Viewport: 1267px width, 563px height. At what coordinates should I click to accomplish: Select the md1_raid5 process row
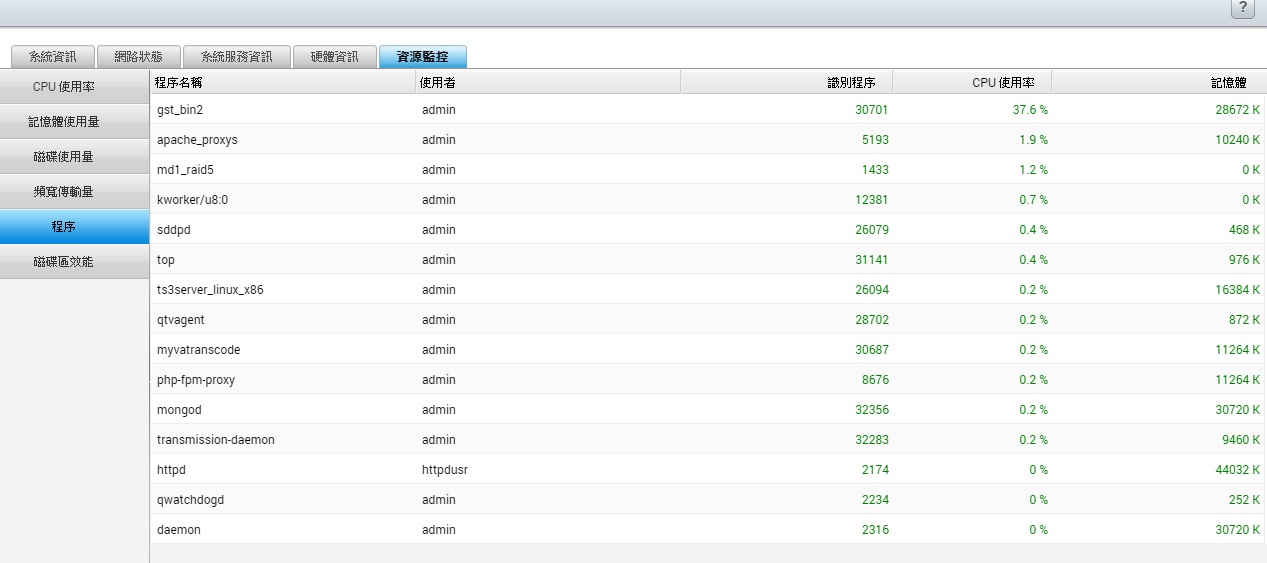coord(707,169)
